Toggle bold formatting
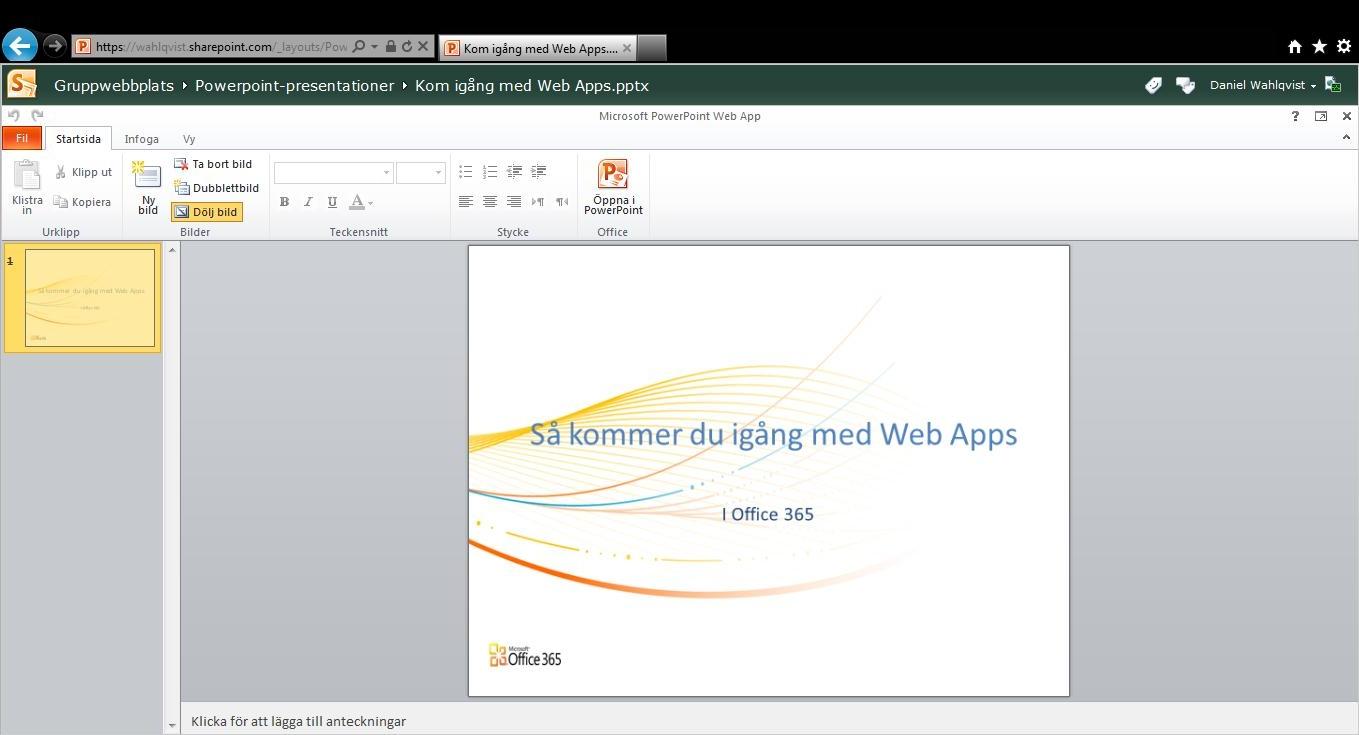The image size is (1359, 735). [x=284, y=202]
